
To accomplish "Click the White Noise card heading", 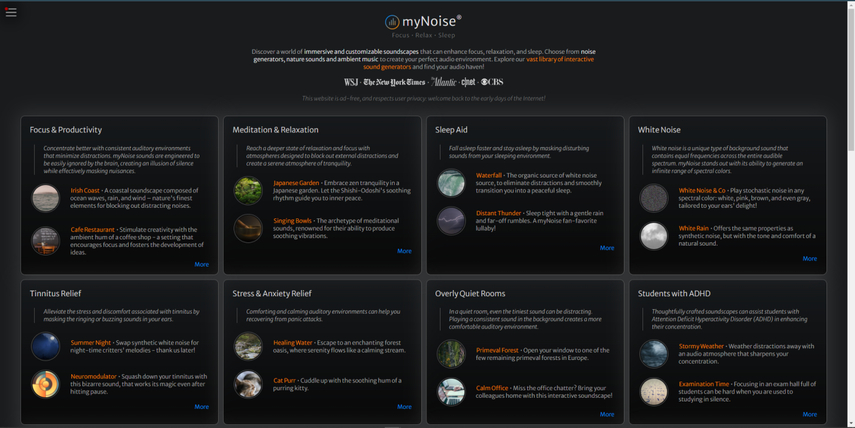I will 659,130.
